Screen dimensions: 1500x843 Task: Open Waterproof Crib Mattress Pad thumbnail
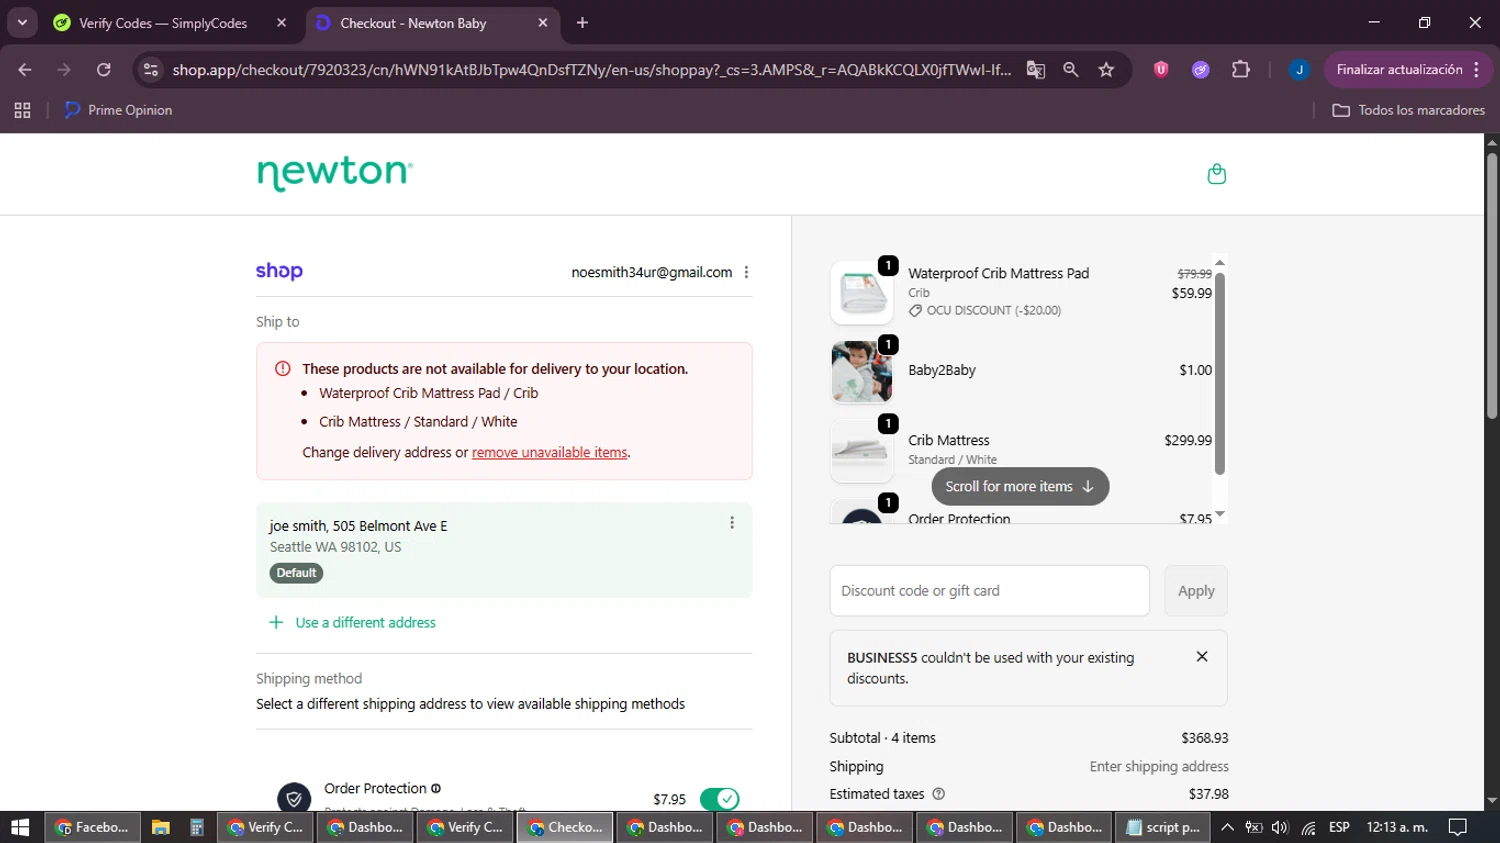(x=861, y=293)
